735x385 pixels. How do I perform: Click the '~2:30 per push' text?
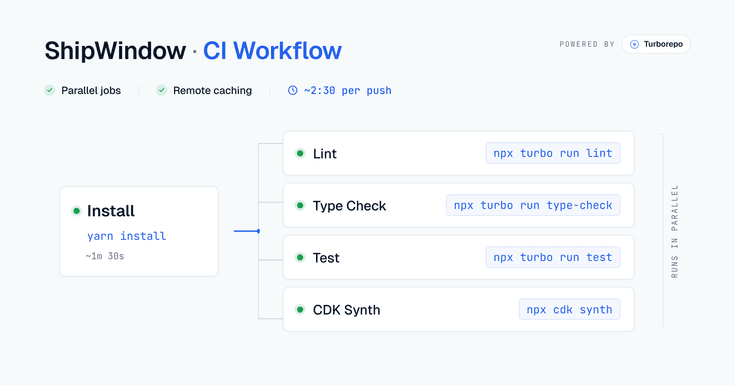[347, 91]
